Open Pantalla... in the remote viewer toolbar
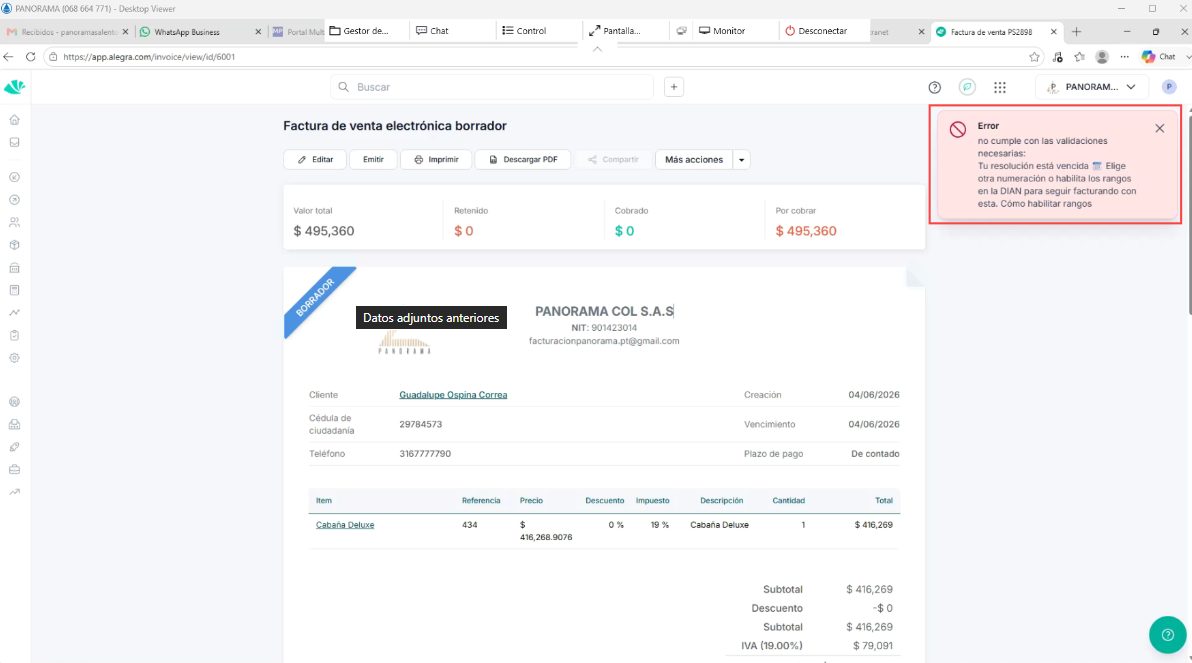The width and height of the screenshot is (1192, 663). (615, 30)
